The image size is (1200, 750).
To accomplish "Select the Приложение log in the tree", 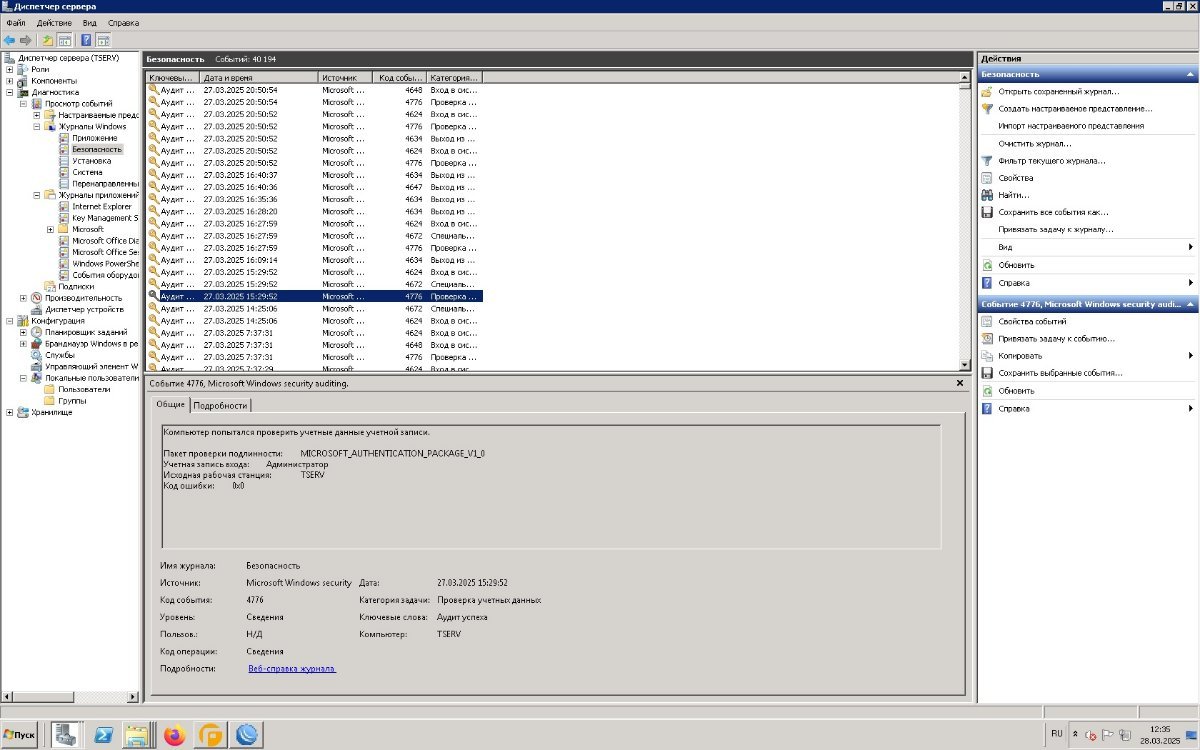I will pos(95,138).
